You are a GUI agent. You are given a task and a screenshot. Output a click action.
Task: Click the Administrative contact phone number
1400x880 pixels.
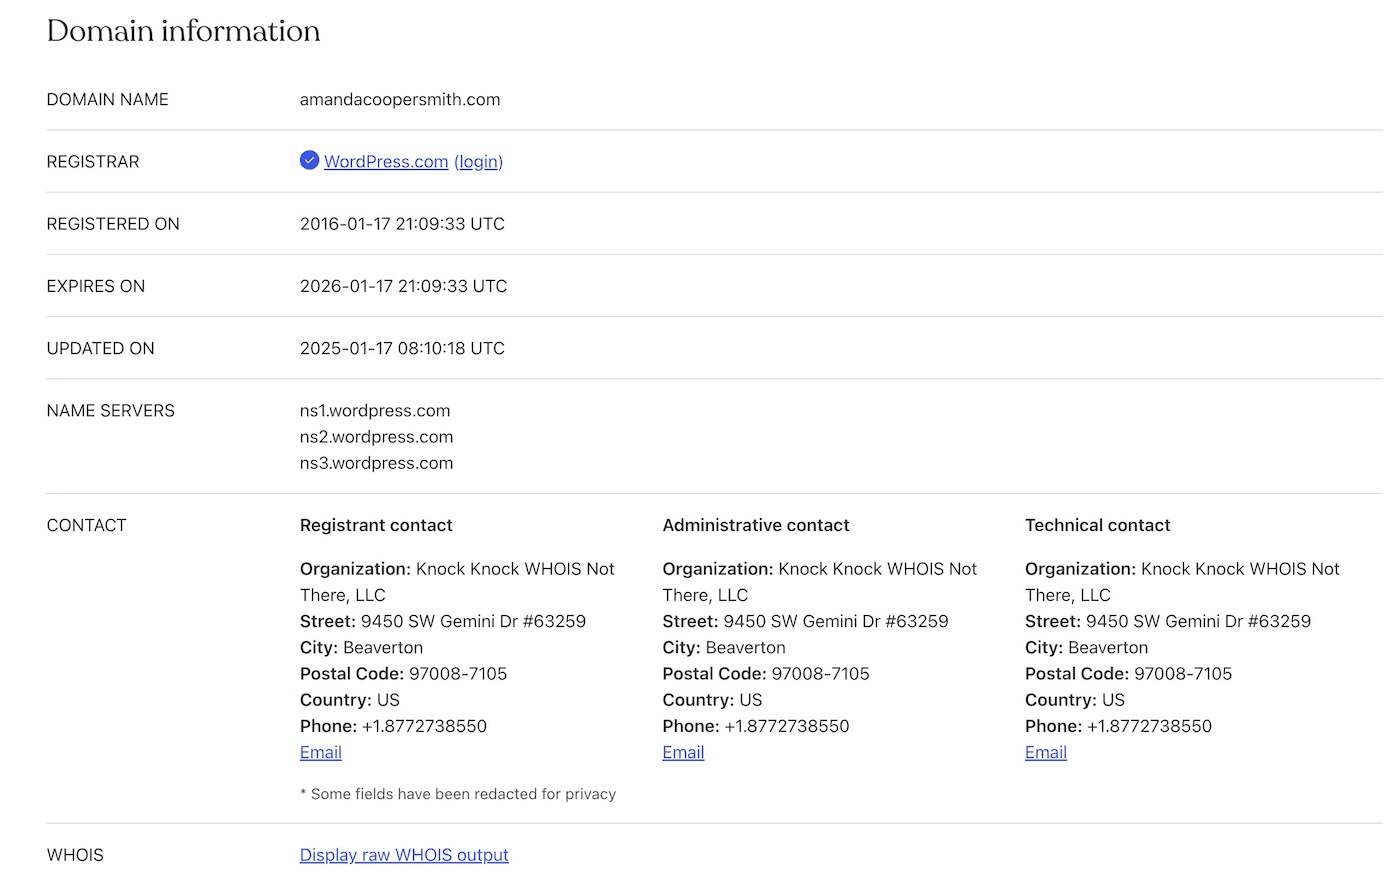point(787,726)
